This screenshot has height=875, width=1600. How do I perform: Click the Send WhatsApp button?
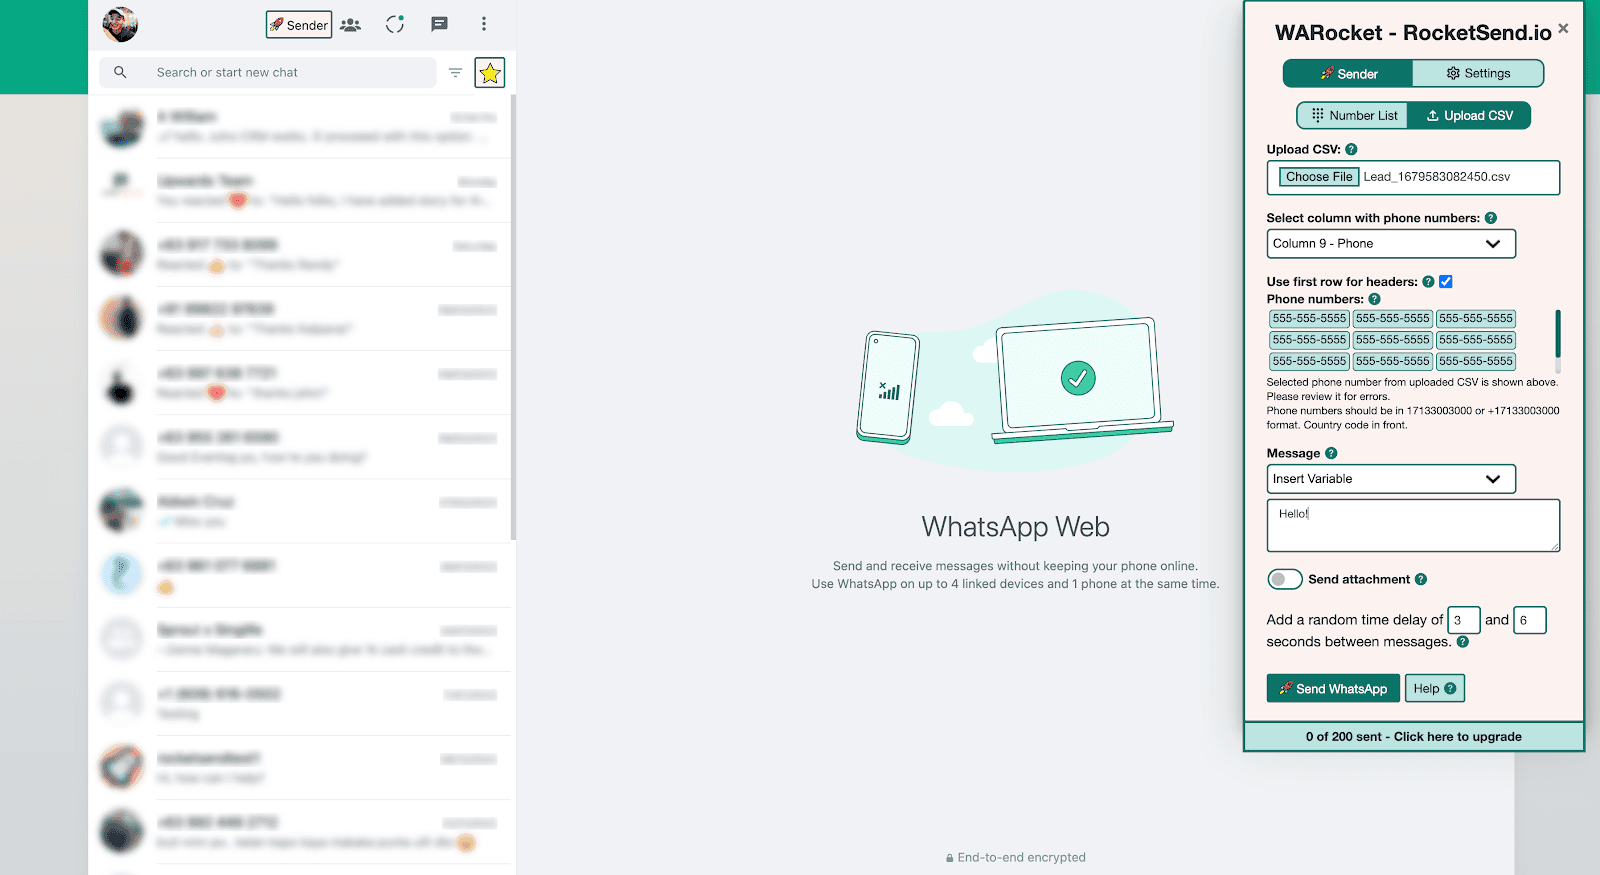[1332, 689]
